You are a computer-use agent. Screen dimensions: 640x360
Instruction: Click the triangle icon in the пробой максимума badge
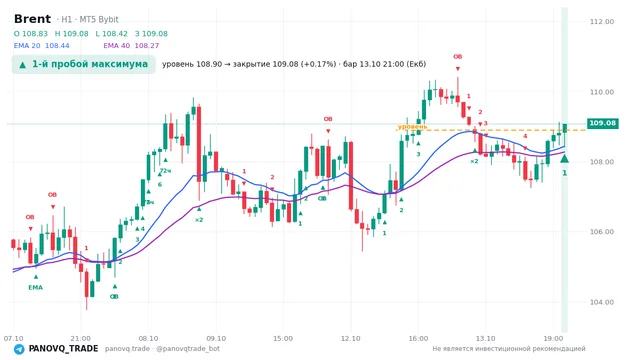23,64
